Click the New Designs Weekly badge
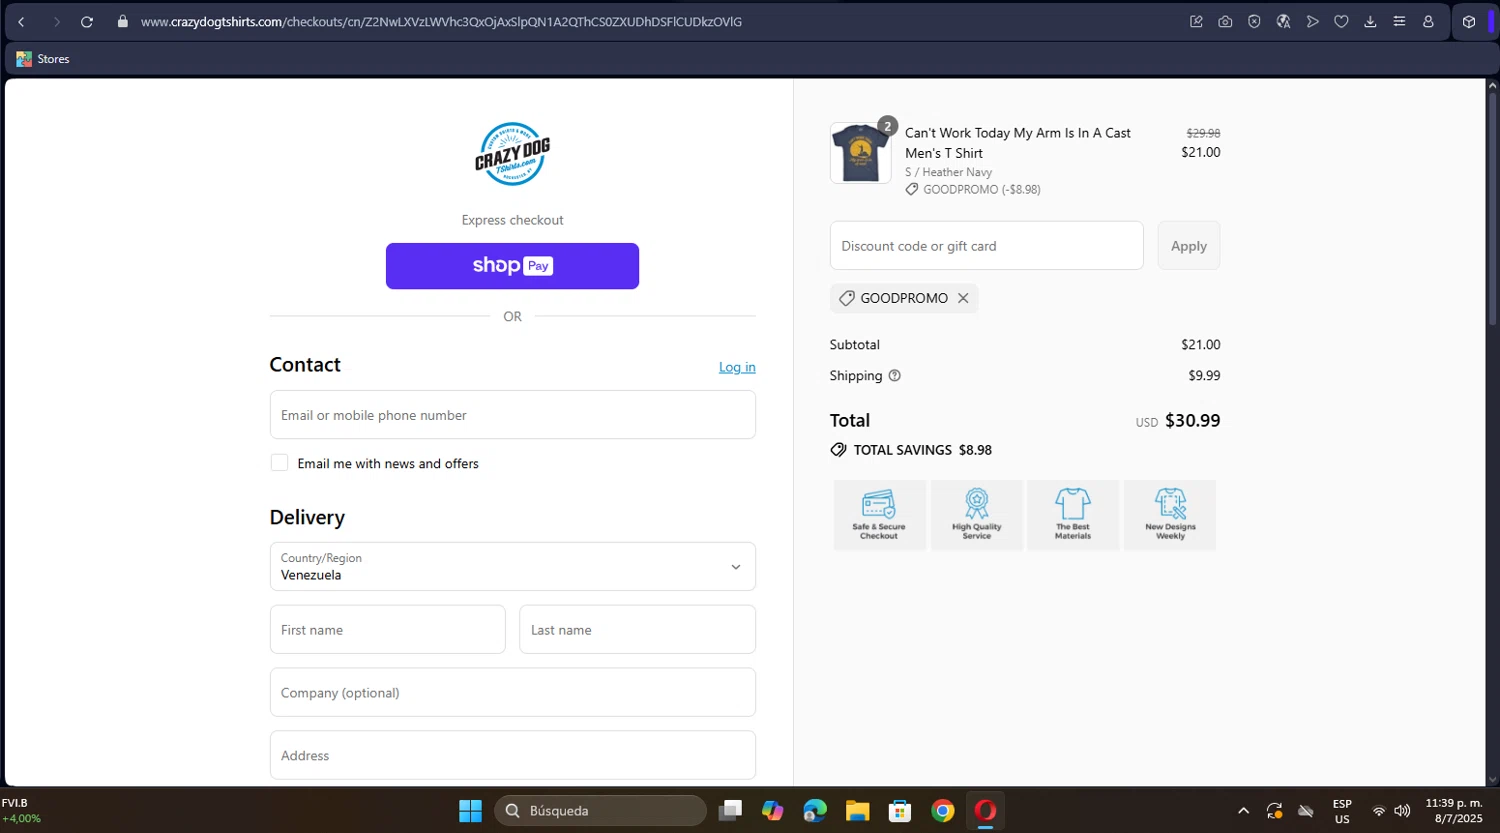The image size is (1500, 833). [x=1170, y=515]
